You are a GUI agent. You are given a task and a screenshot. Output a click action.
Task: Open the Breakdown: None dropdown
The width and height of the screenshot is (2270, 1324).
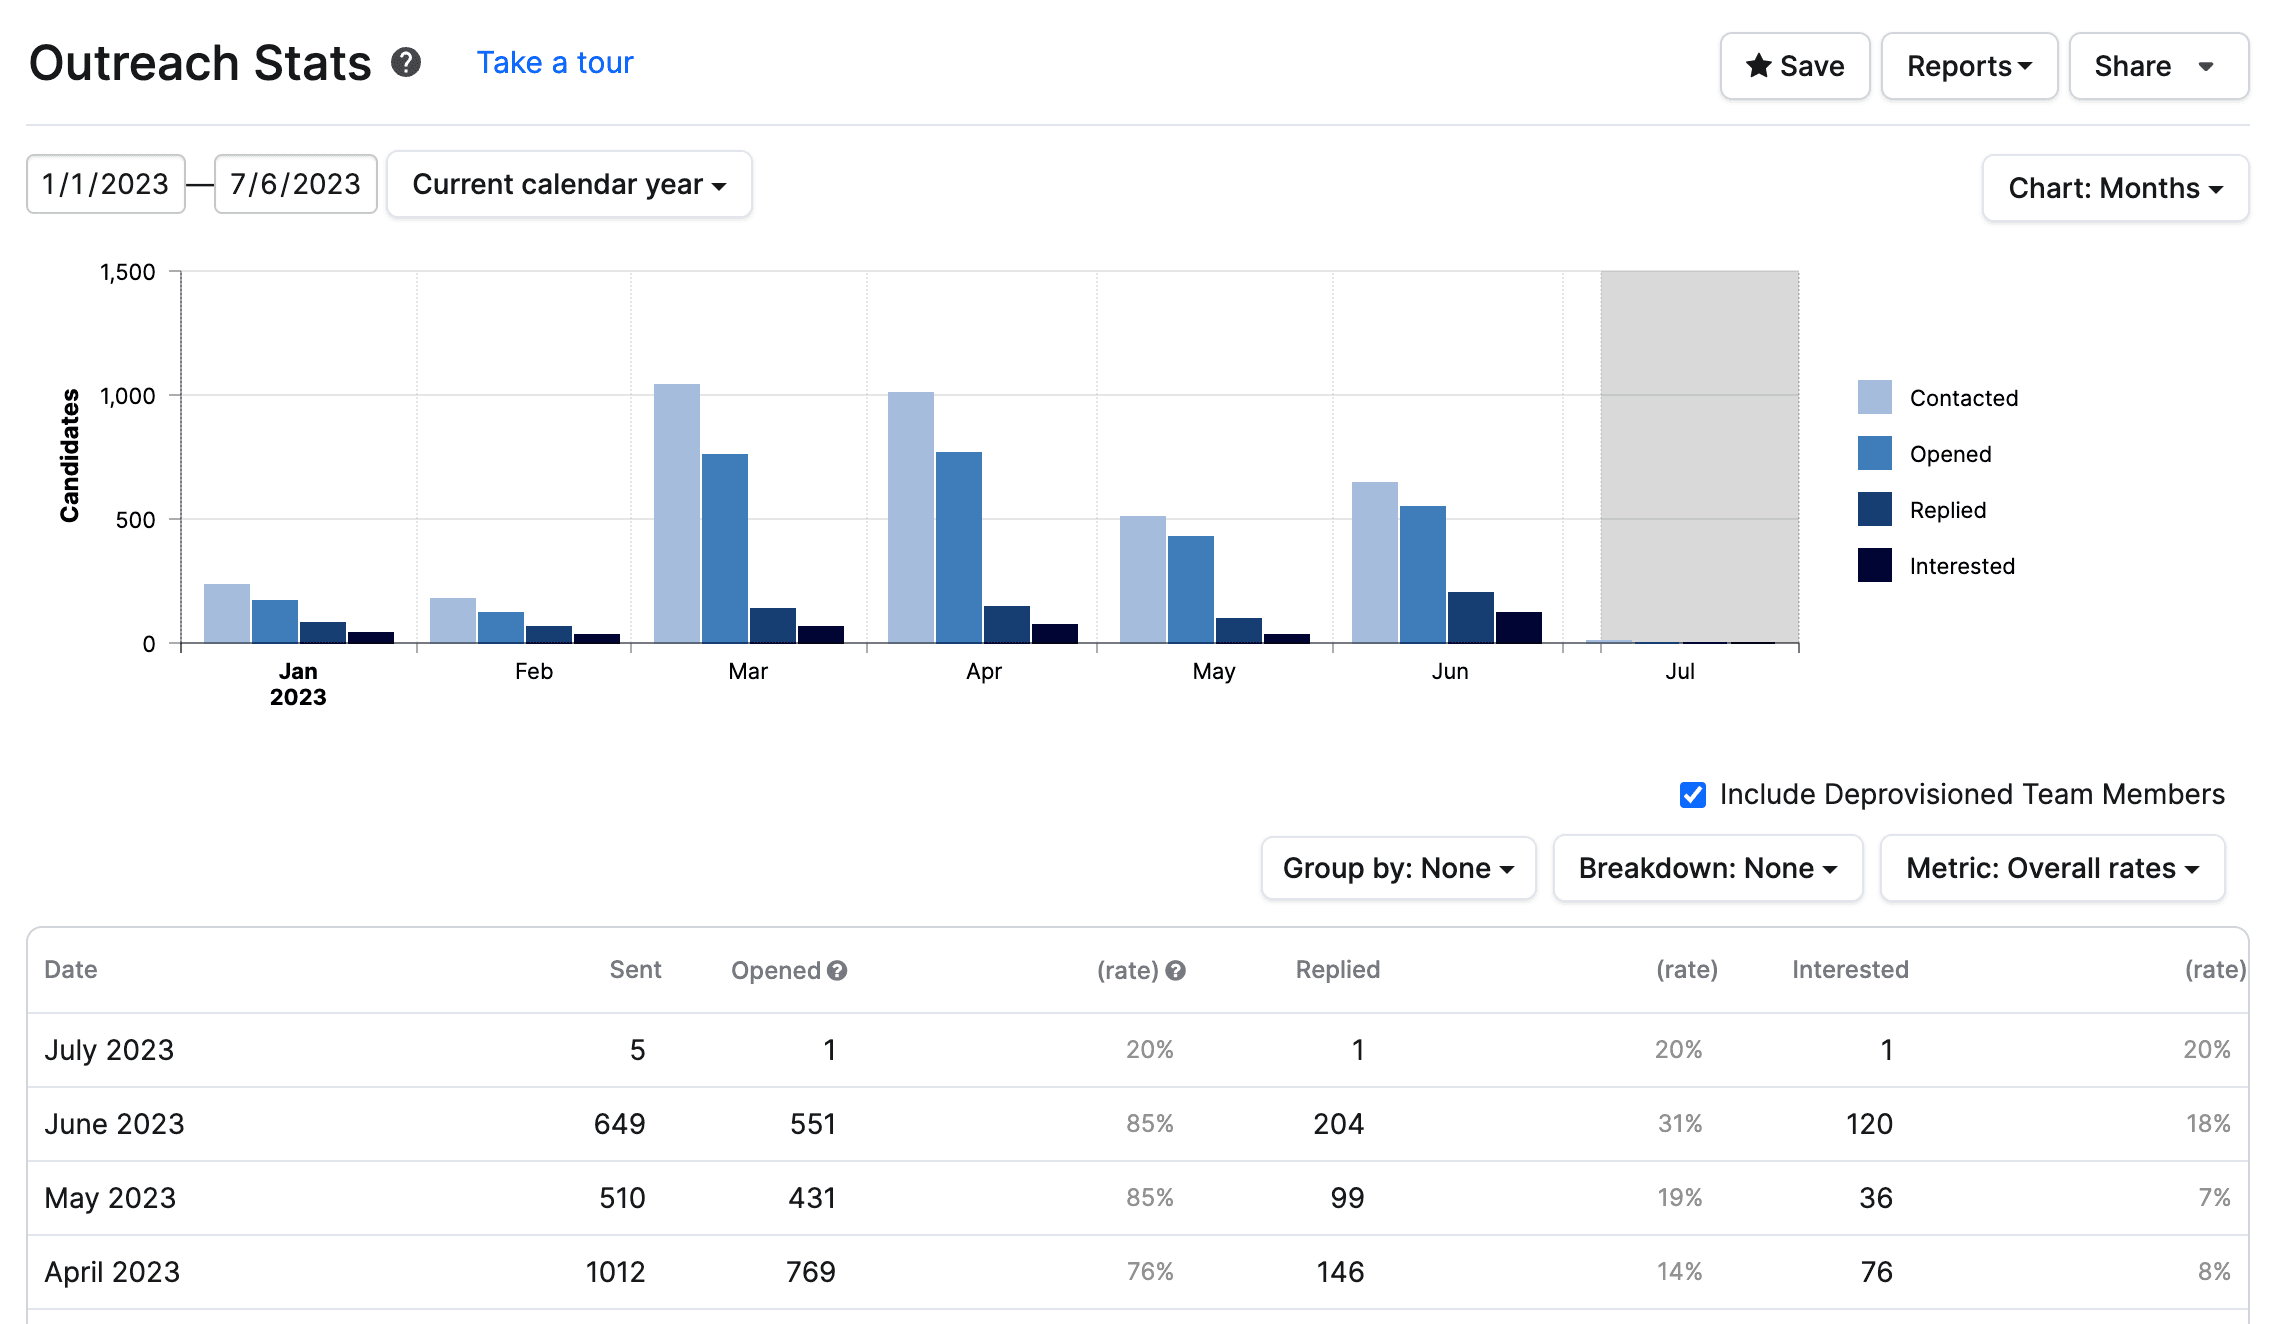click(1706, 868)
